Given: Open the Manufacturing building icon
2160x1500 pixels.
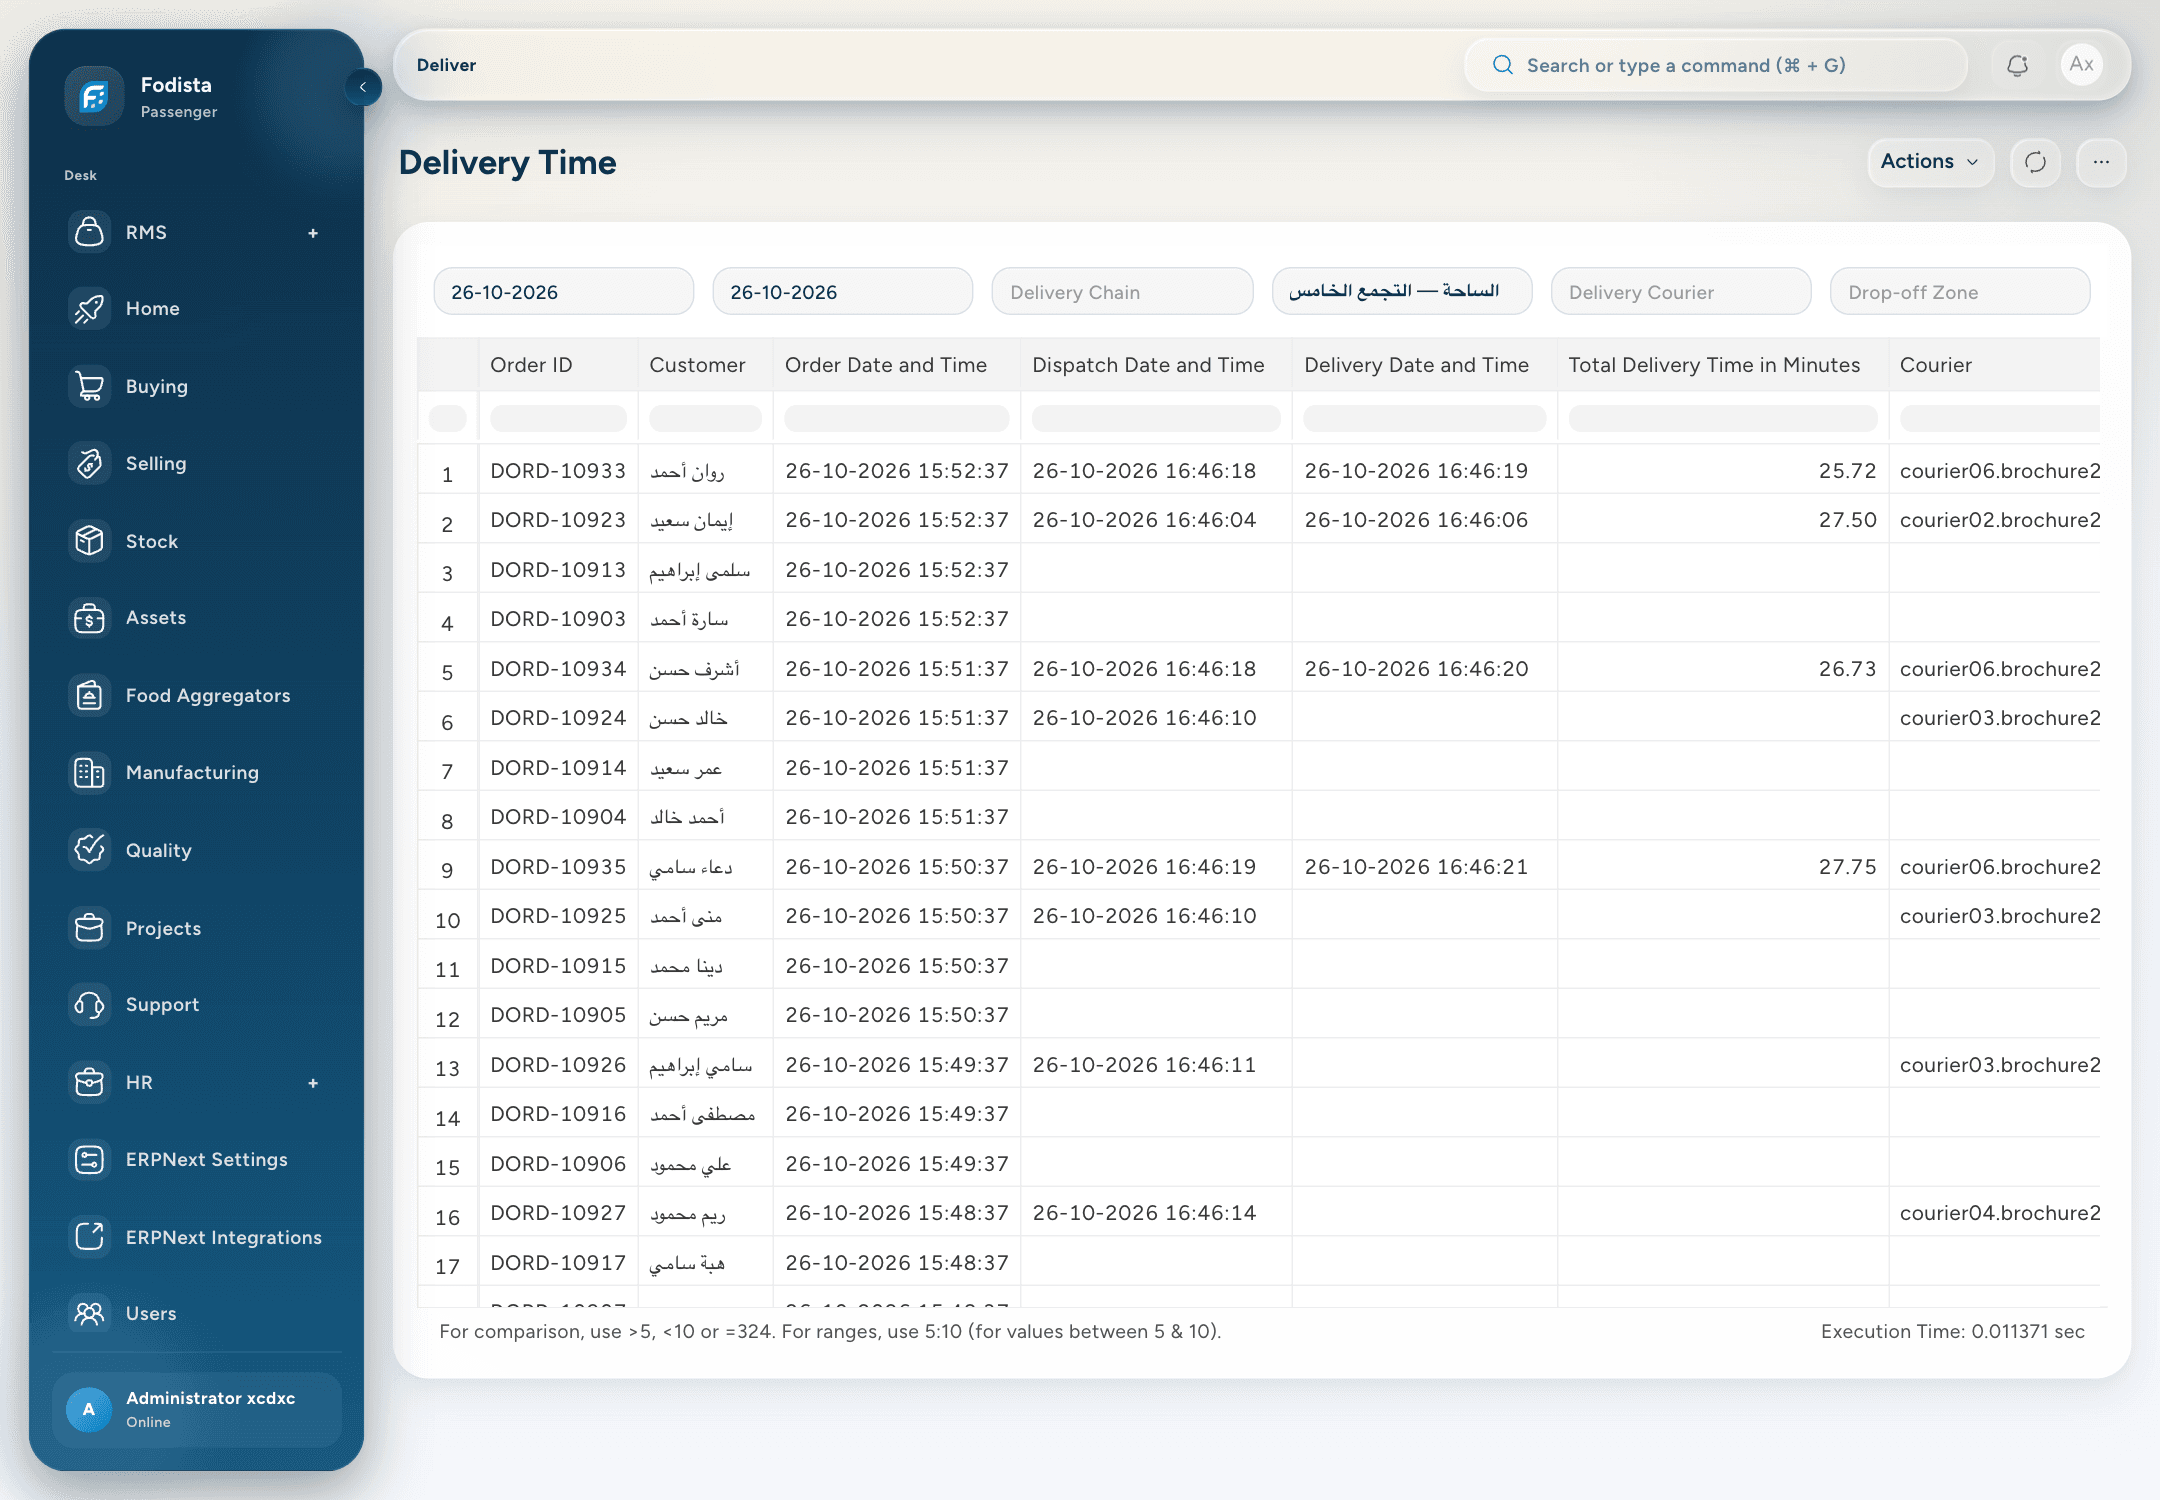Looking at the screenshot, I should [89, 772].
